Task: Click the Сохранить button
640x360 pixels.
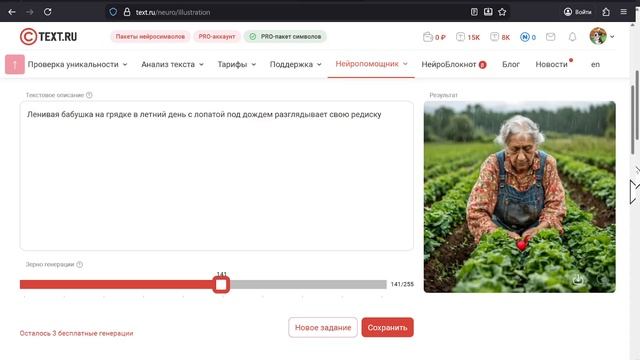Action: (387, 327)
